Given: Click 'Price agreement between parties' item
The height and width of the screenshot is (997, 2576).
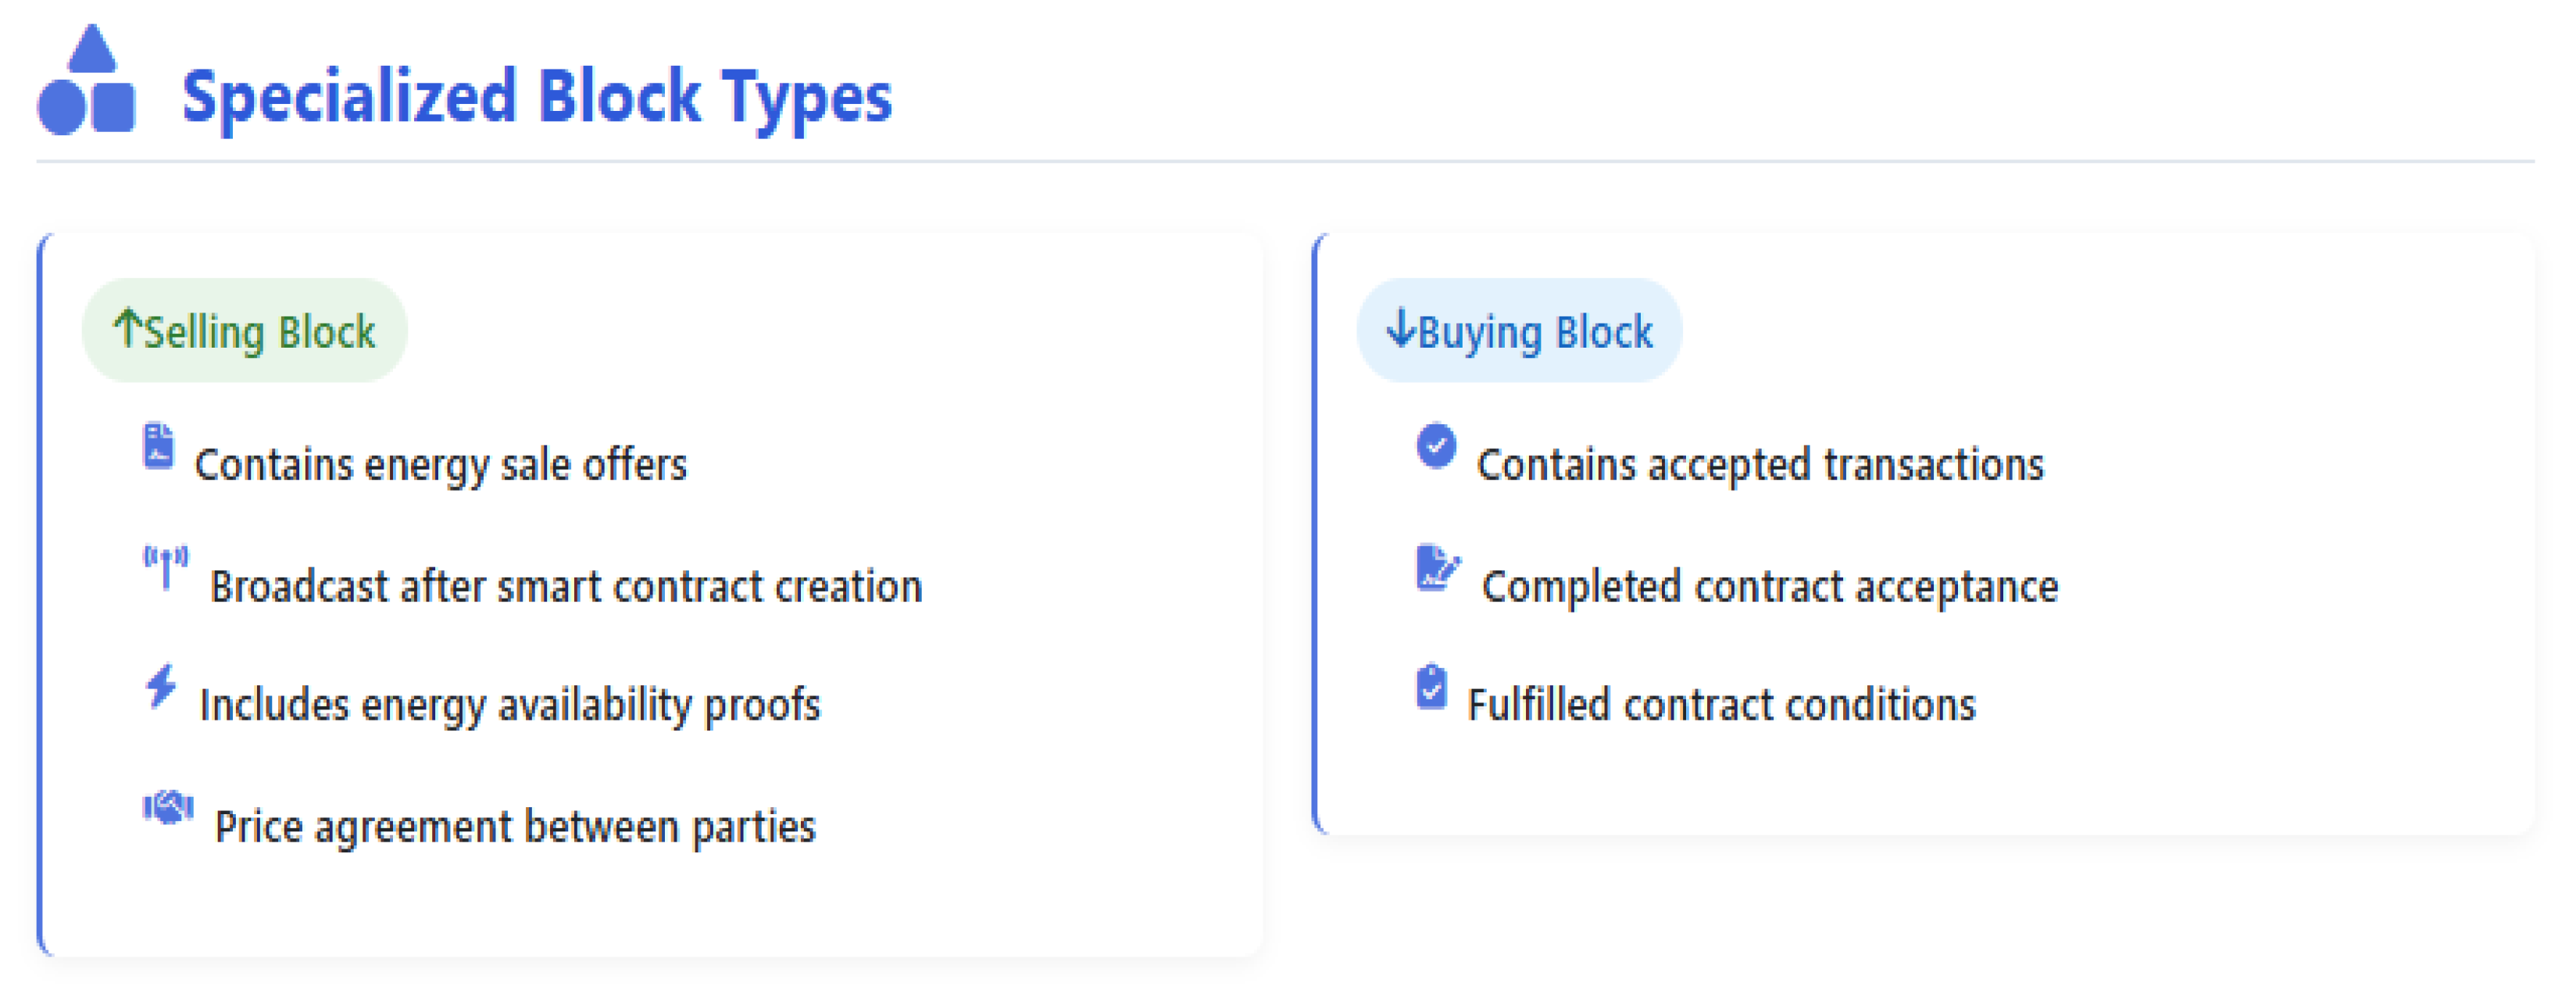Looking at the screenshot, I should coord(515,827).
